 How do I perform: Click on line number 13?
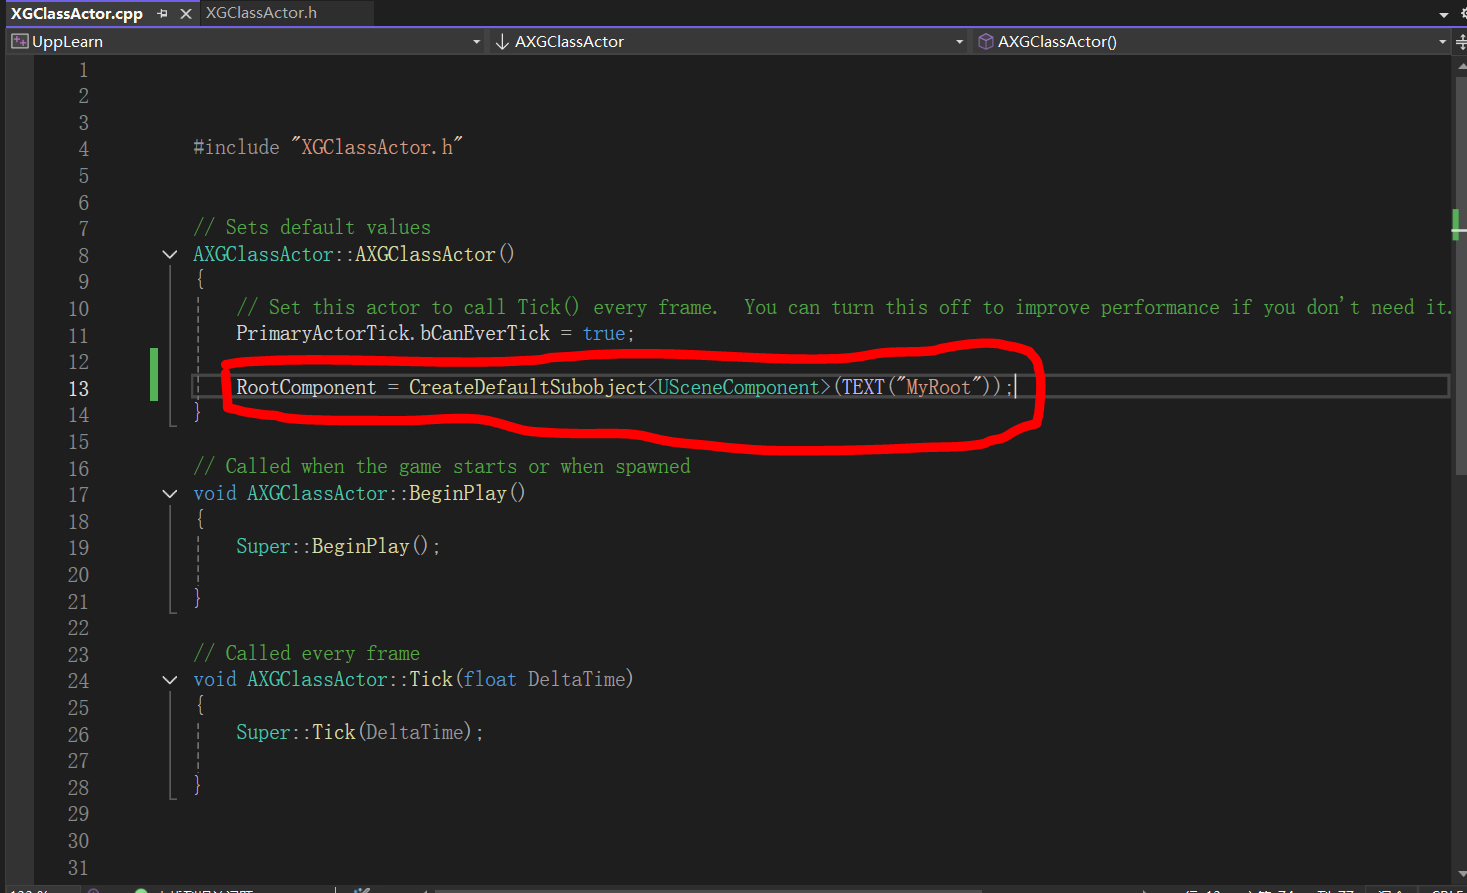coord(79,389)
